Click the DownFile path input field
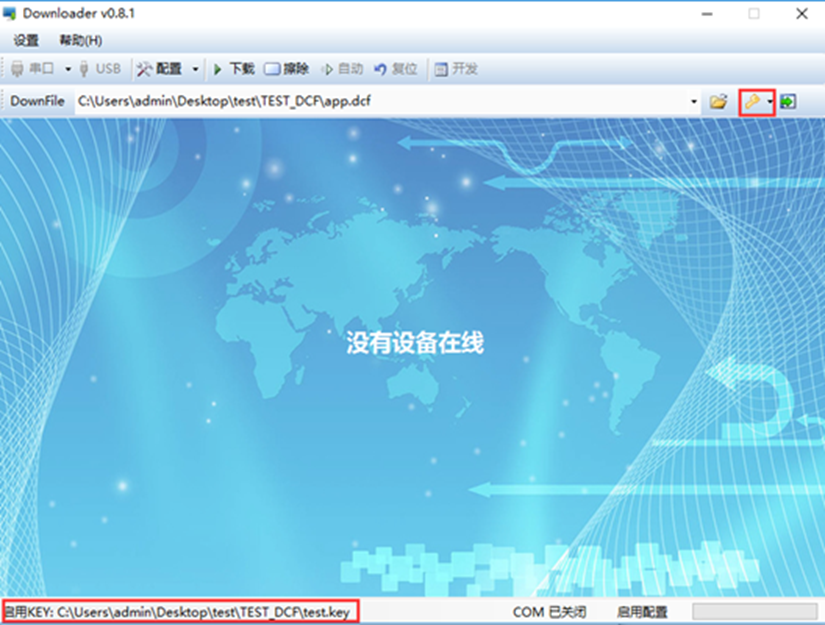825x625 pixels. pos(381,101)
